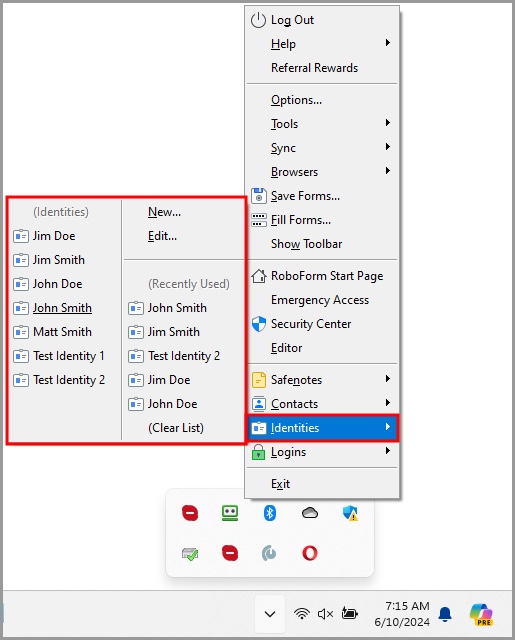The width and height of the screenshot is (515, 640).
Task: Choose Show Toolbar menu entry
Action: (x=322, y=244)
